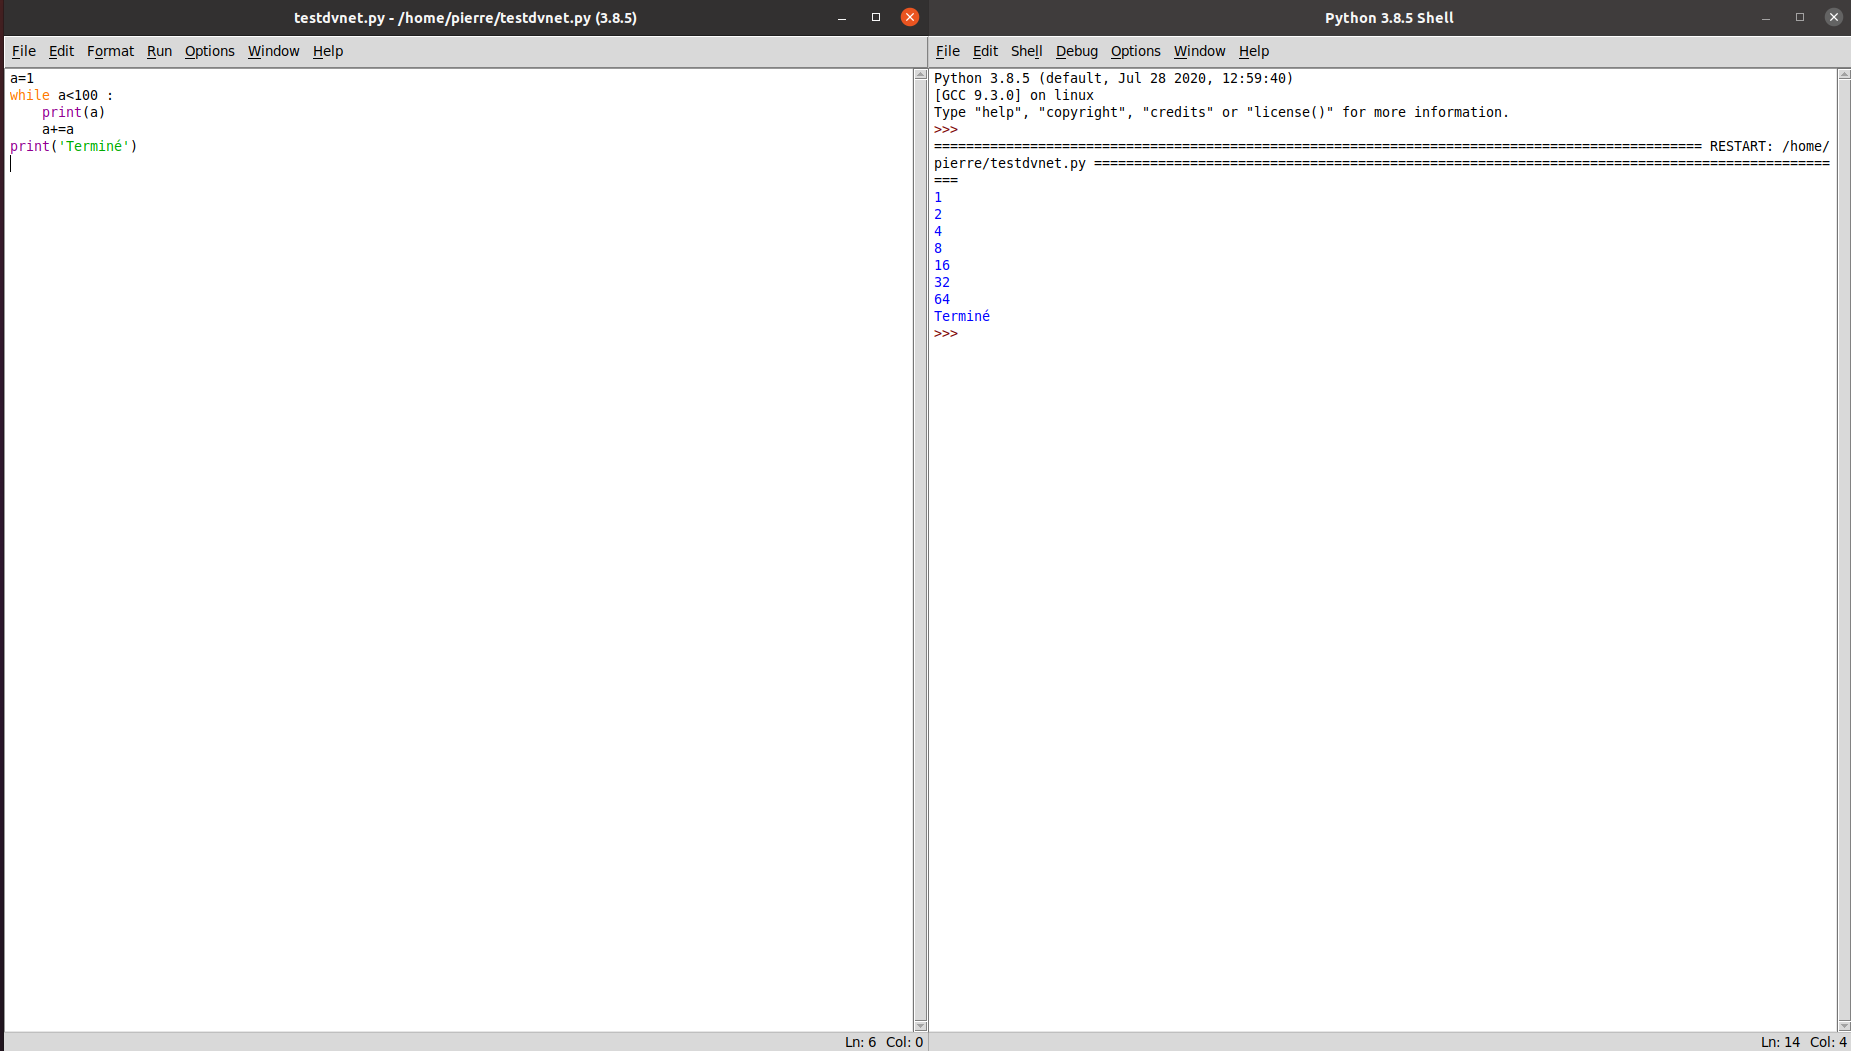
Task: Click the 'Ln: 6' status in editor
Action: click(860, 1042)
